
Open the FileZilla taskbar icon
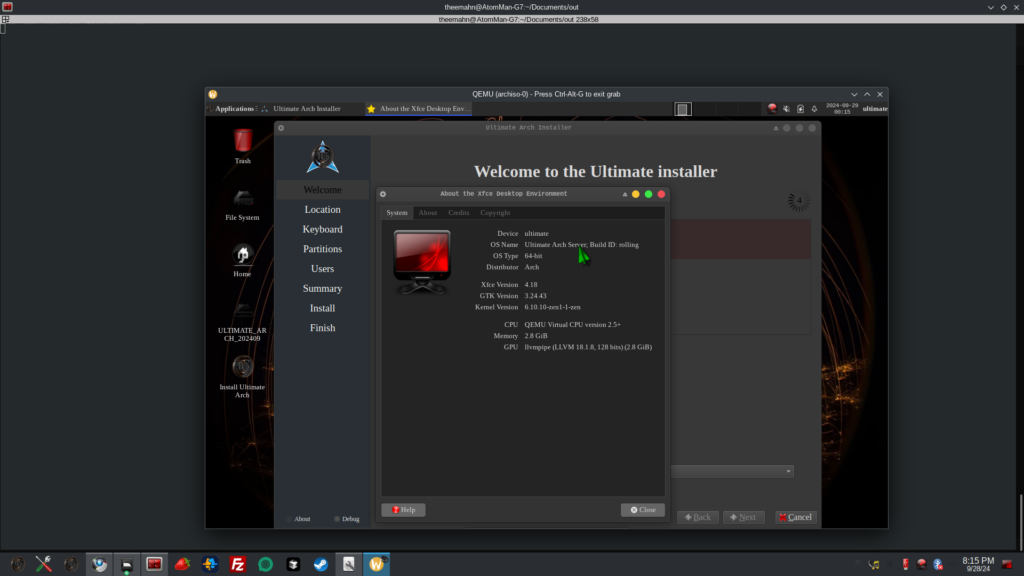click(x=238, y=564)
